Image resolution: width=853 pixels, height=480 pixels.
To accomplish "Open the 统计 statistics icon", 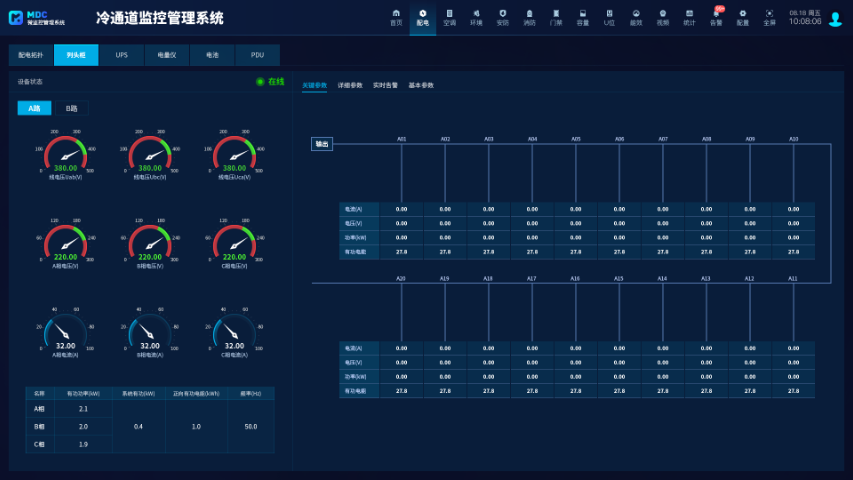I will coord(689,16).
